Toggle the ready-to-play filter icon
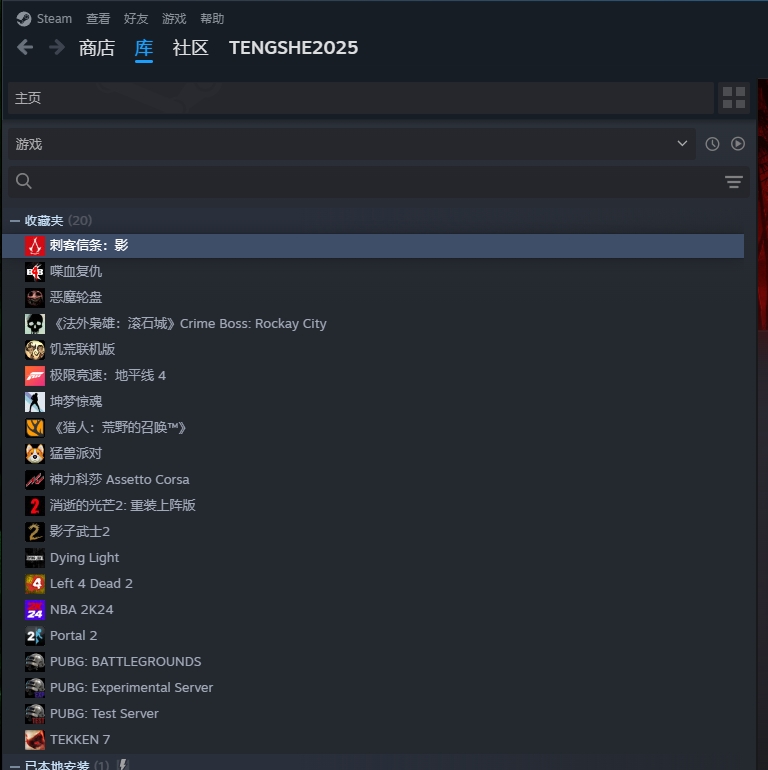Viewport: 768px width, 770px height. click(738, 144)
